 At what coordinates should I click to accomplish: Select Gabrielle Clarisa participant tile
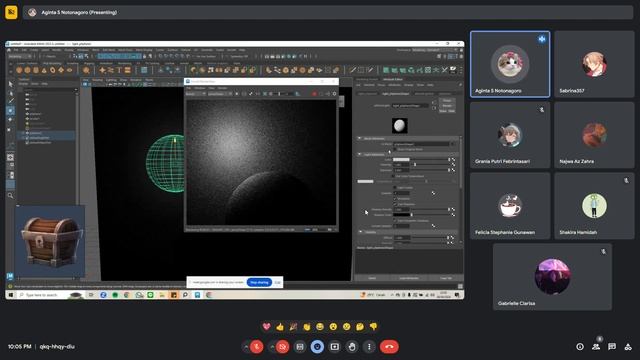552,277
